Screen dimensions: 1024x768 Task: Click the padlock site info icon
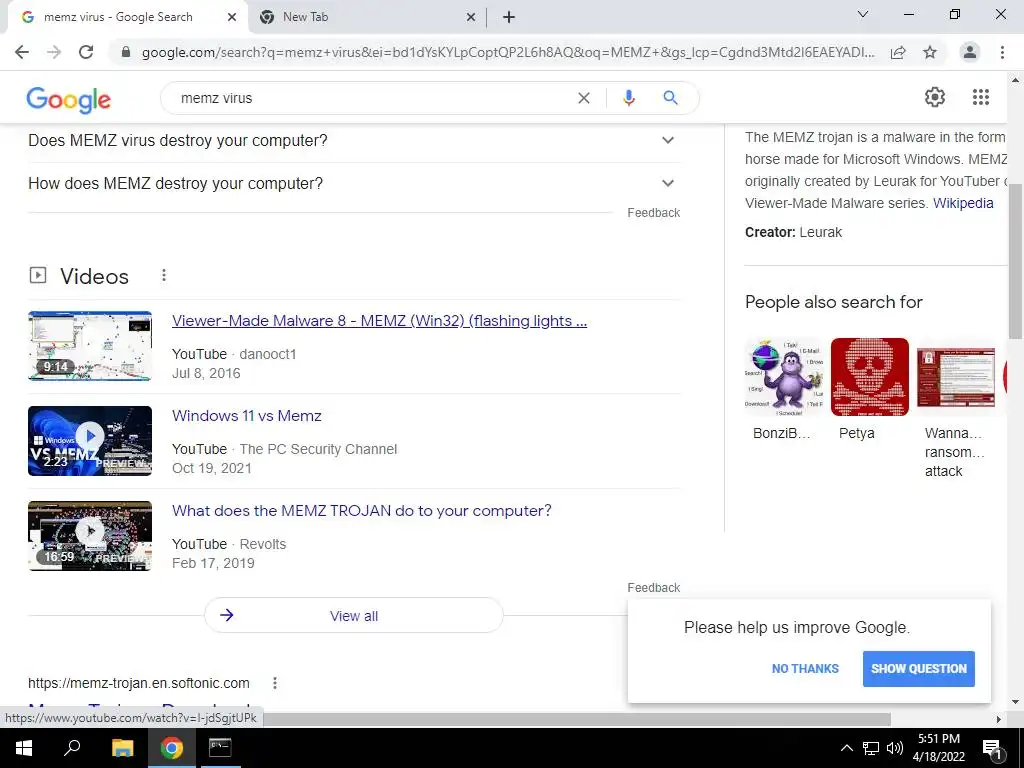[126, 52]
